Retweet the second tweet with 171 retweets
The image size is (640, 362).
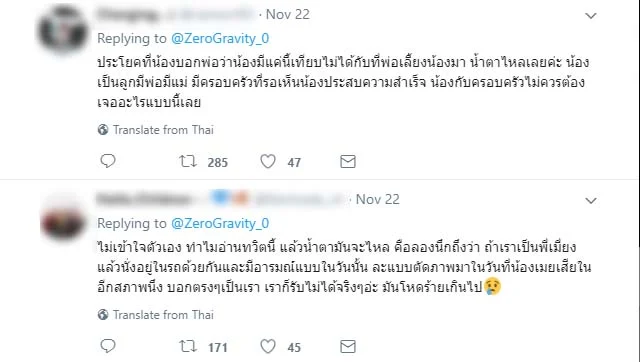click(188, 346)
